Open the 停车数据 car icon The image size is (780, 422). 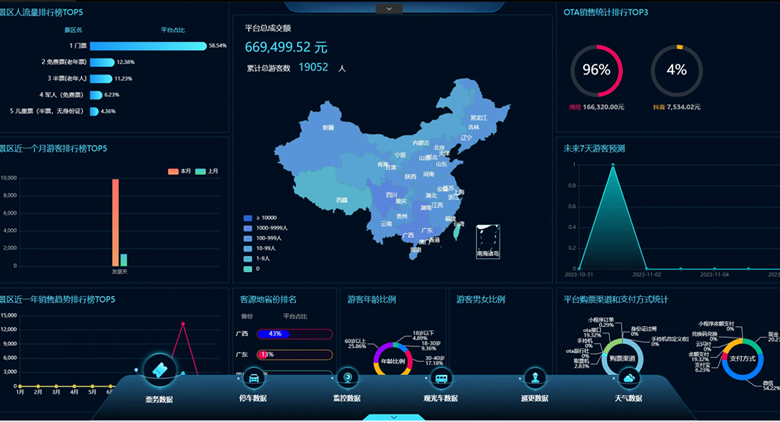coord(254,378)
